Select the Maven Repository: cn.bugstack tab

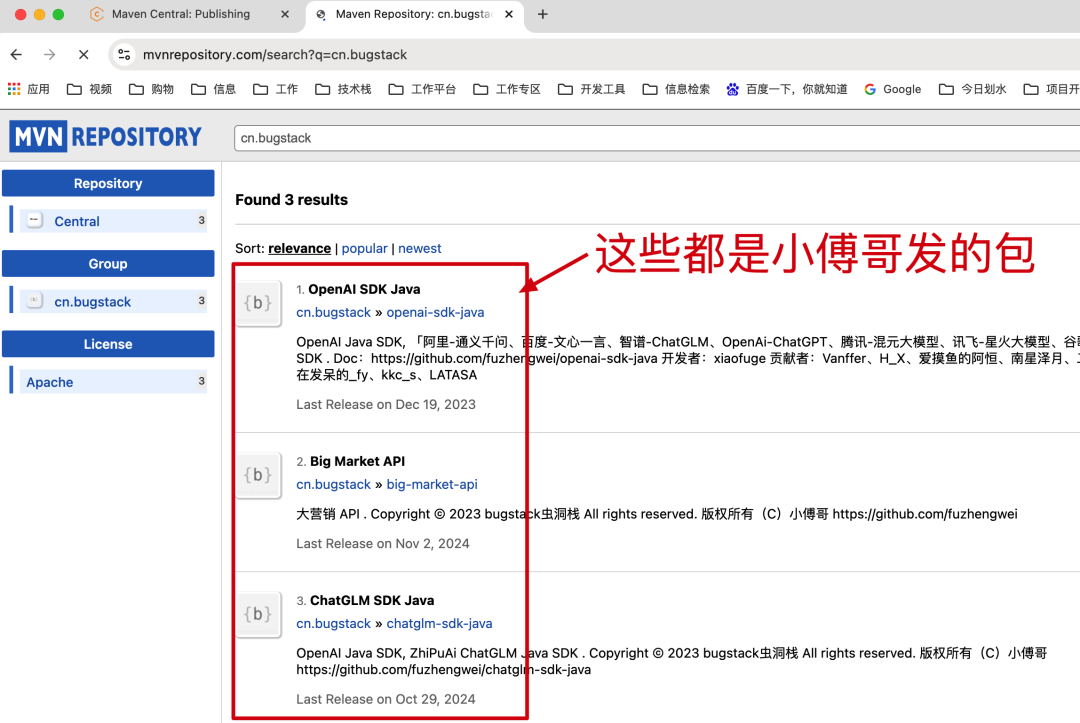point(413,14)
